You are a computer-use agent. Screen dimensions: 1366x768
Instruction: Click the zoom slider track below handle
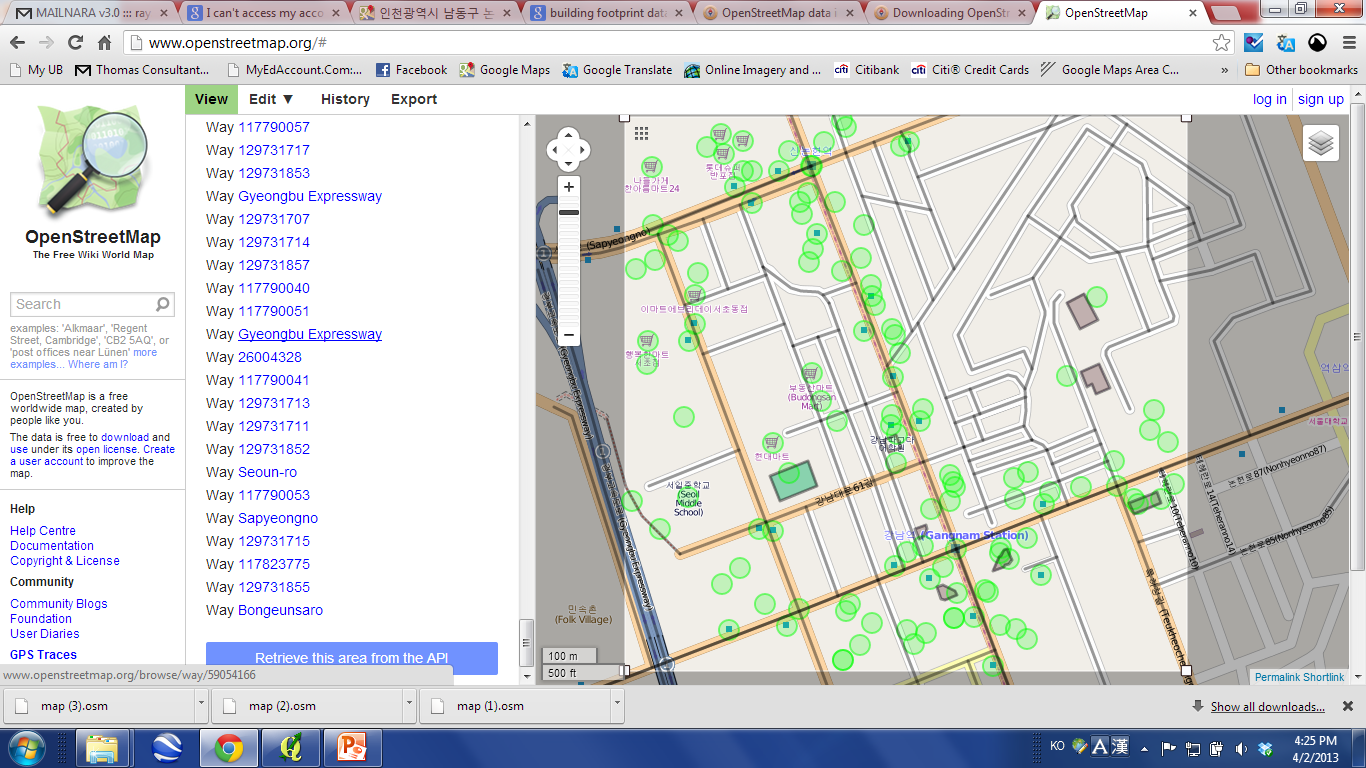point(569,270)
